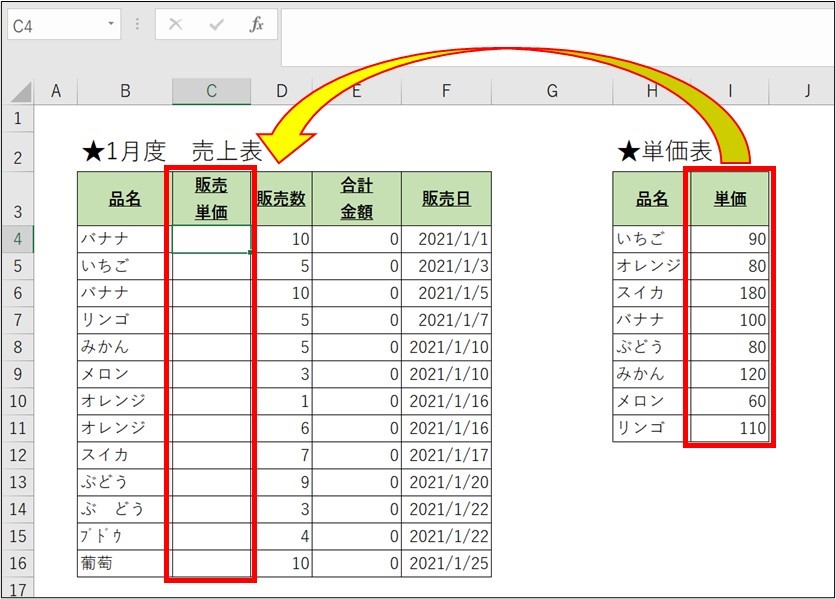Open the Name Box dropdown arrow
Image resolution: width=836 pixels, height=599 pixels.
[111, 24]
